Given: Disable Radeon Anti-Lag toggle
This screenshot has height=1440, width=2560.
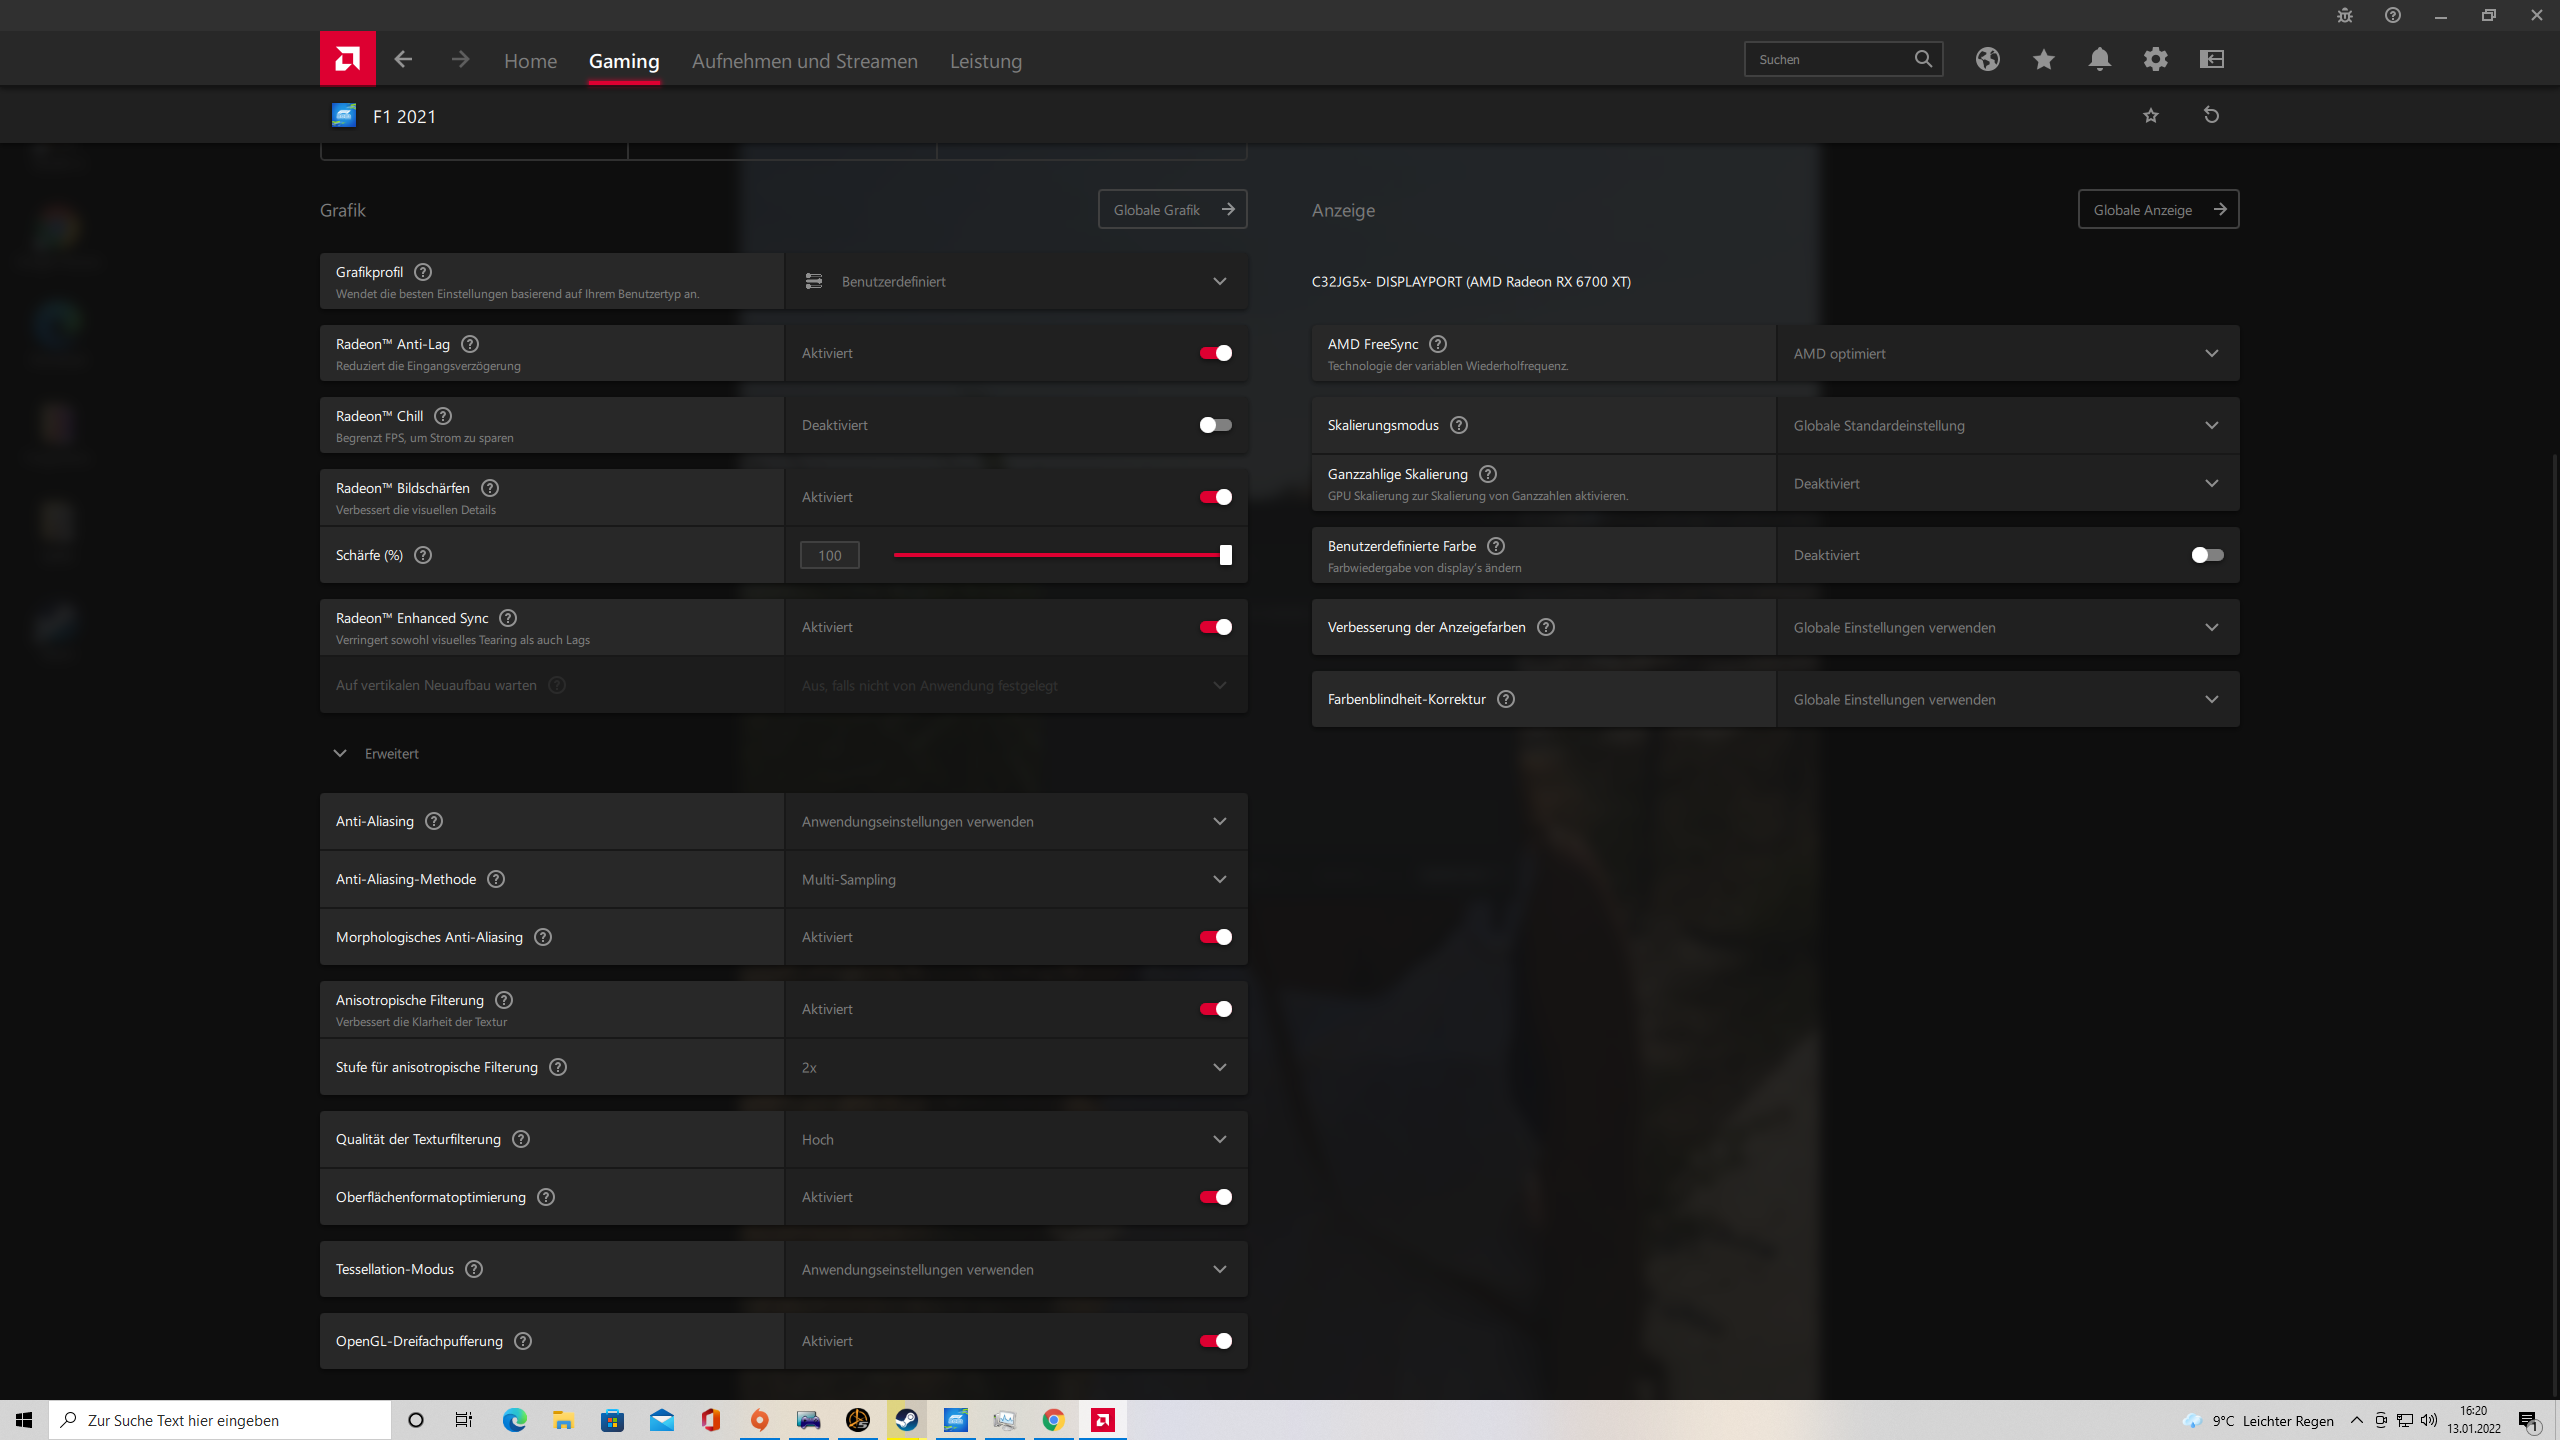Looking at the screenshot, I should tap(1215, 353).
